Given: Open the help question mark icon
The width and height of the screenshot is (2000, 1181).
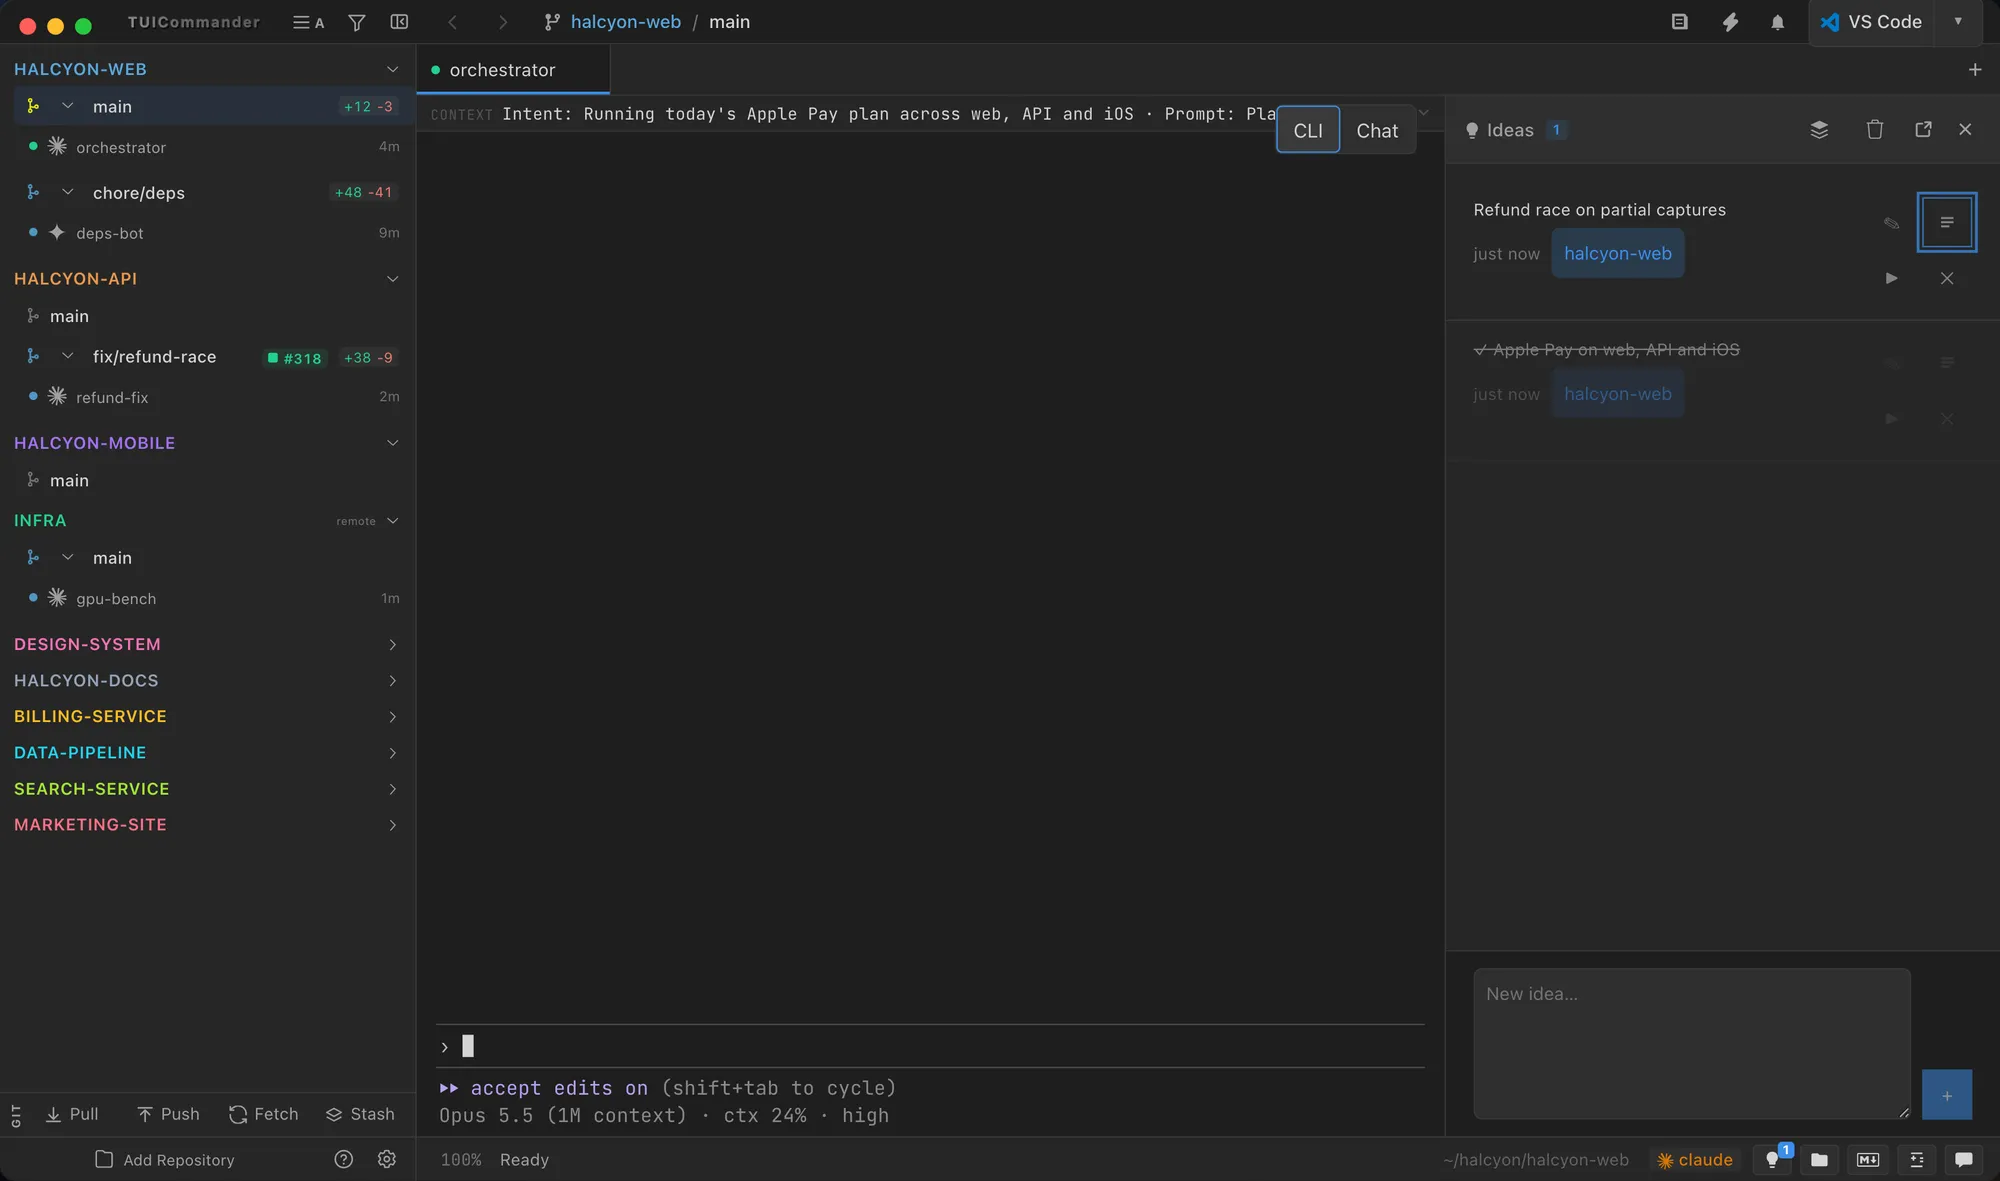Looking at the screenshot, I should (x=344, y=1159).
